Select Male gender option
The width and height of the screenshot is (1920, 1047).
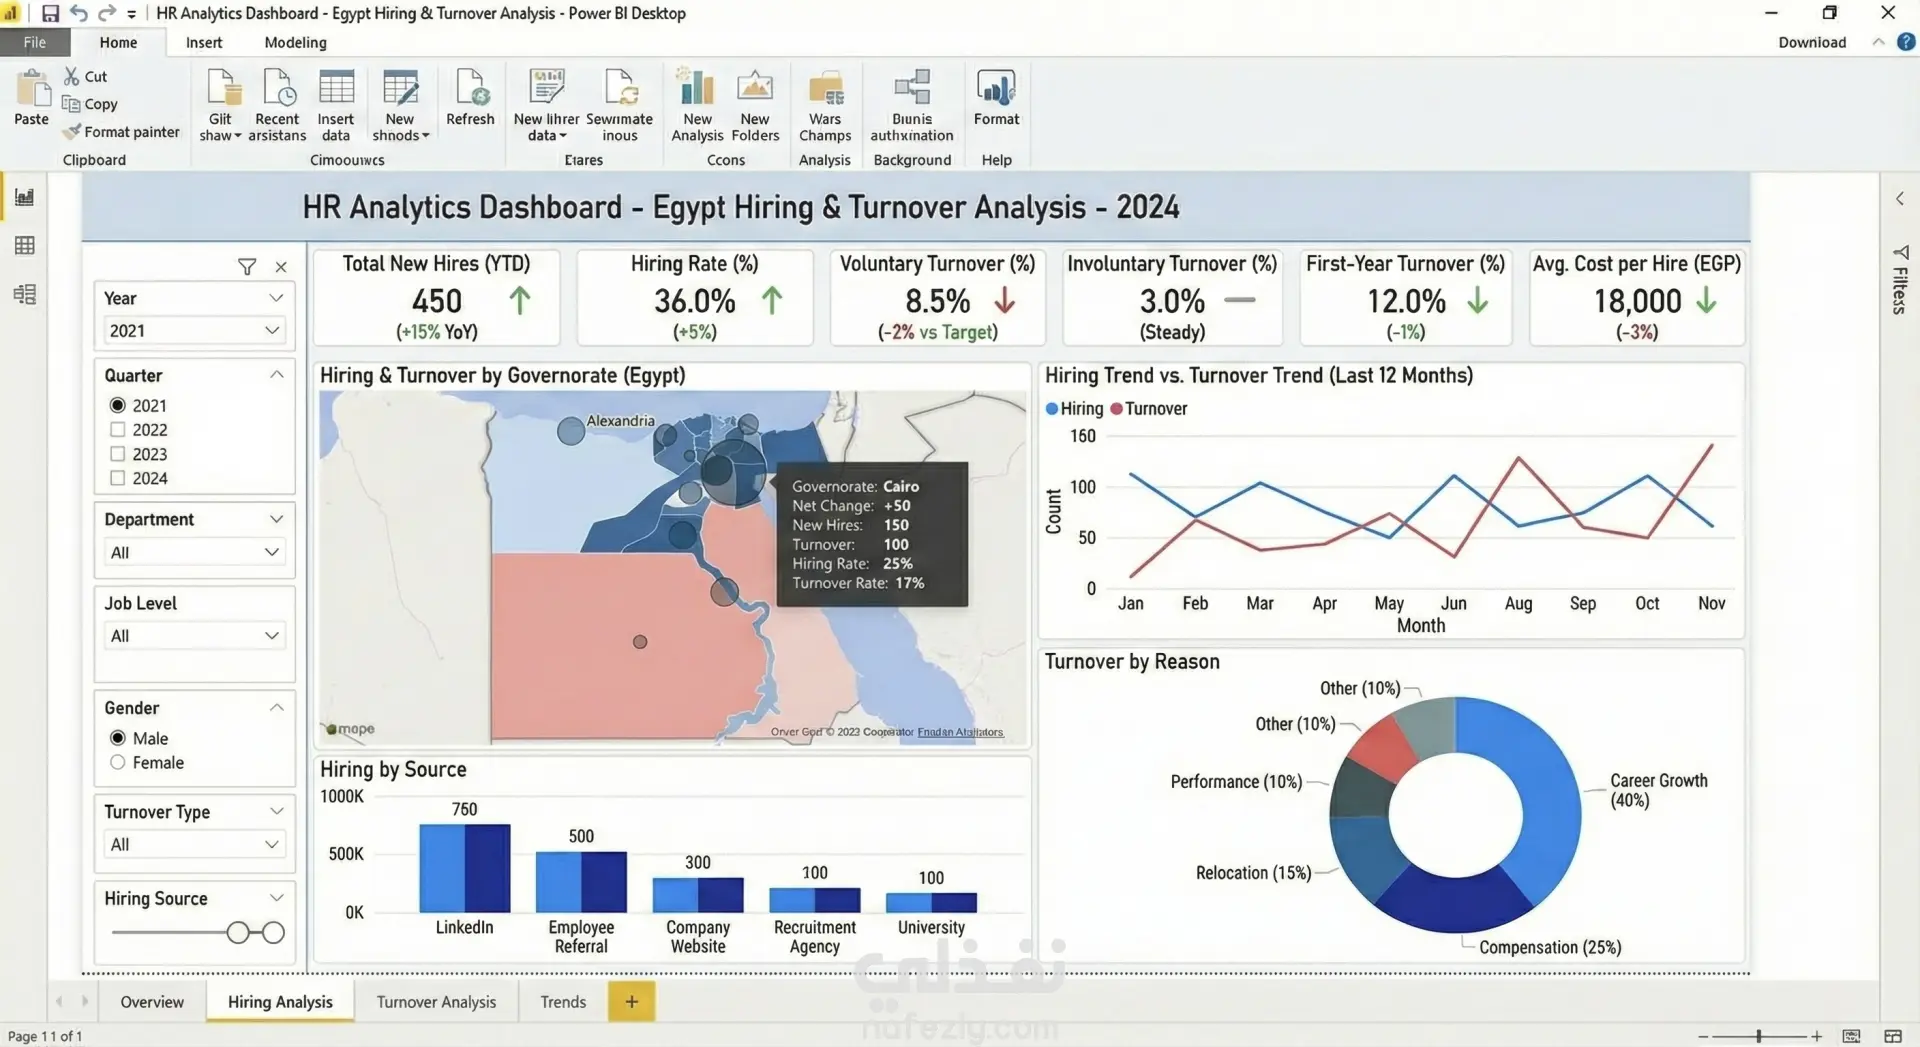click(117, 738)
